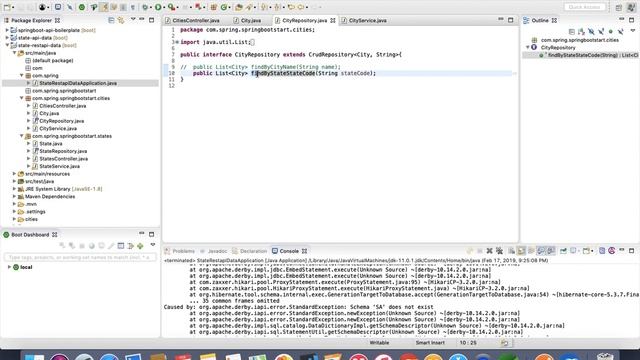Close the CityRepository.java tab
Image resolution: width=640 pixels, height=360 pixels.
point(333,20)
